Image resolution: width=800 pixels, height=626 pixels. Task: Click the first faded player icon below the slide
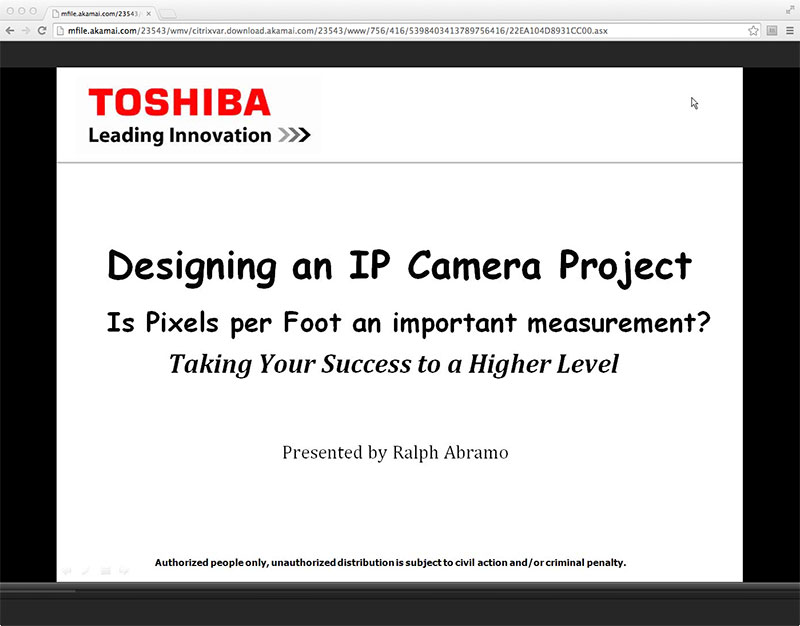[67, 570]
